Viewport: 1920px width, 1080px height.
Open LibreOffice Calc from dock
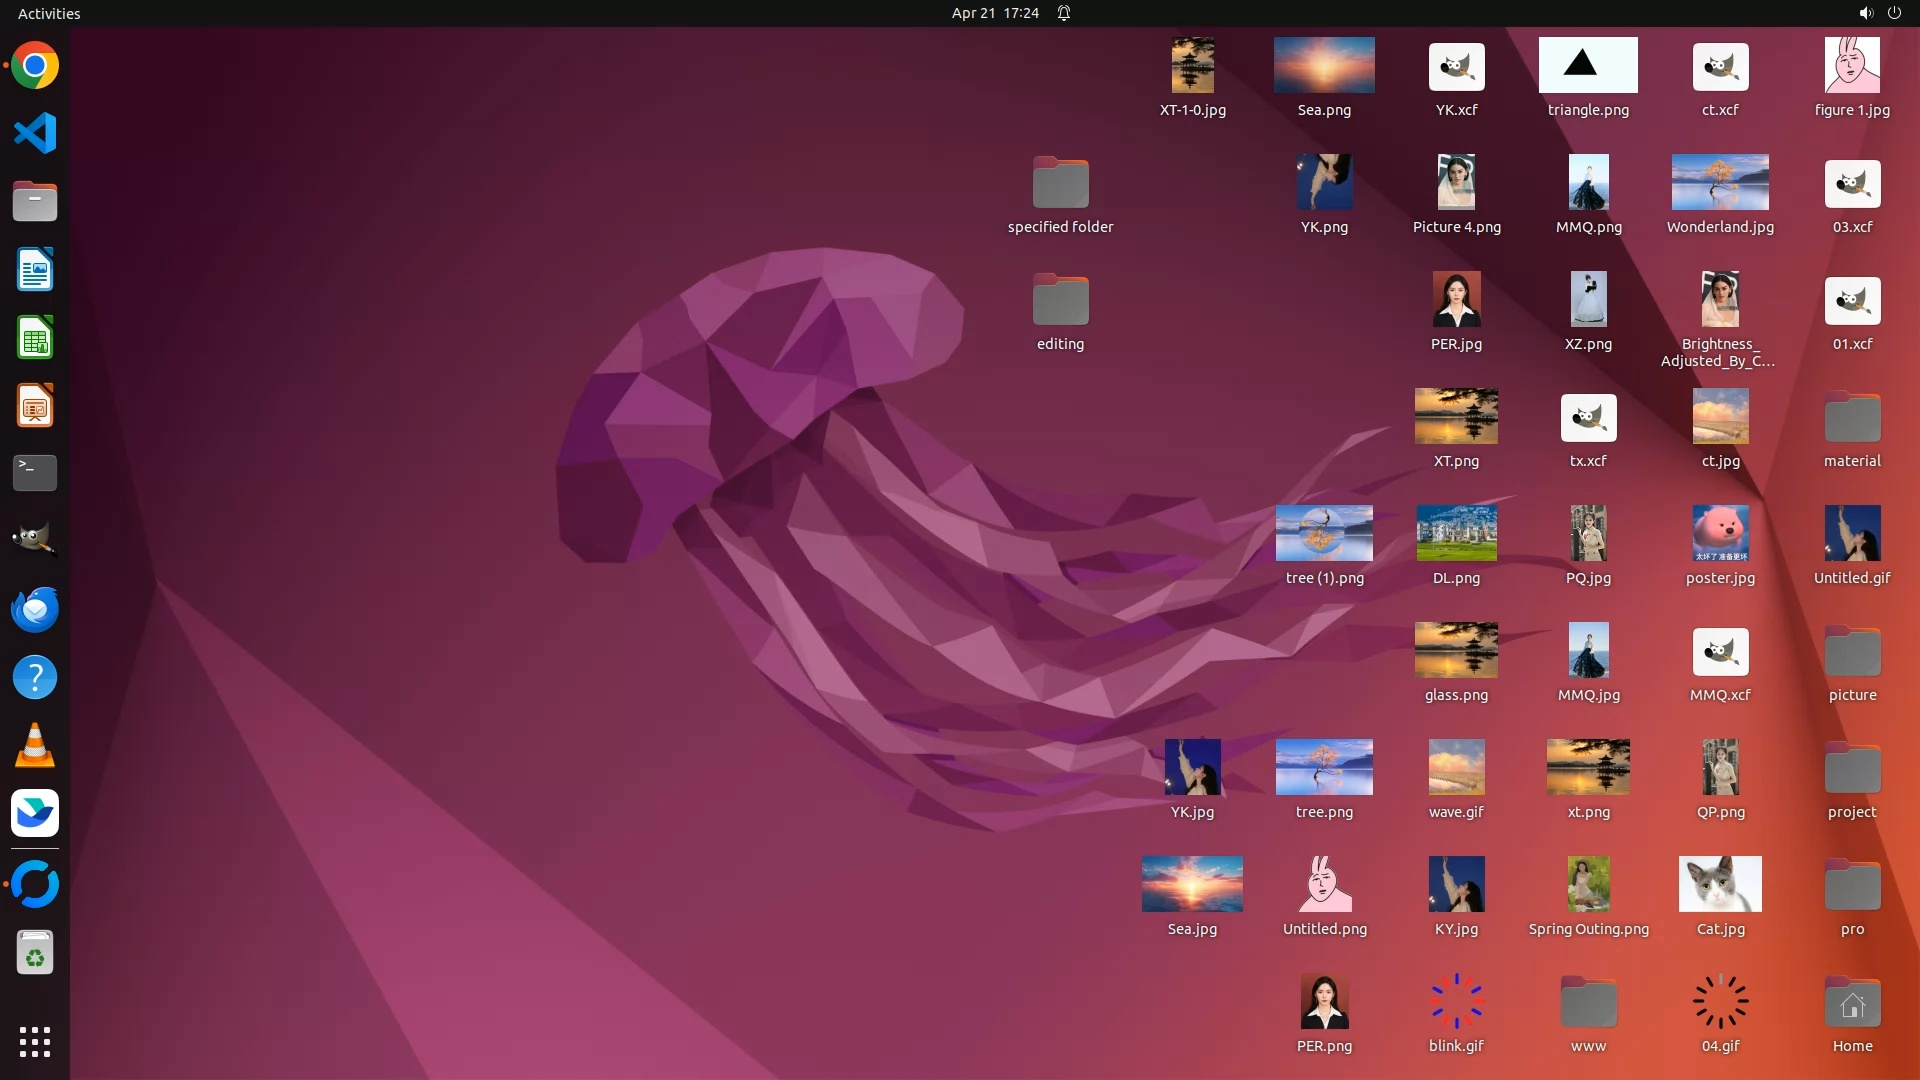[x=35, y=338]
